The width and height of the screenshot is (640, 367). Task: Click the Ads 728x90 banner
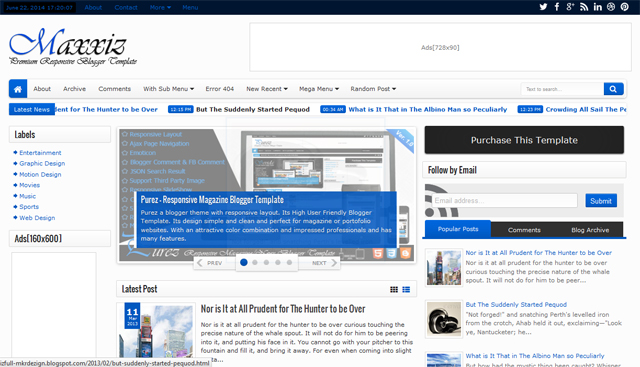(x=440, y=47)
